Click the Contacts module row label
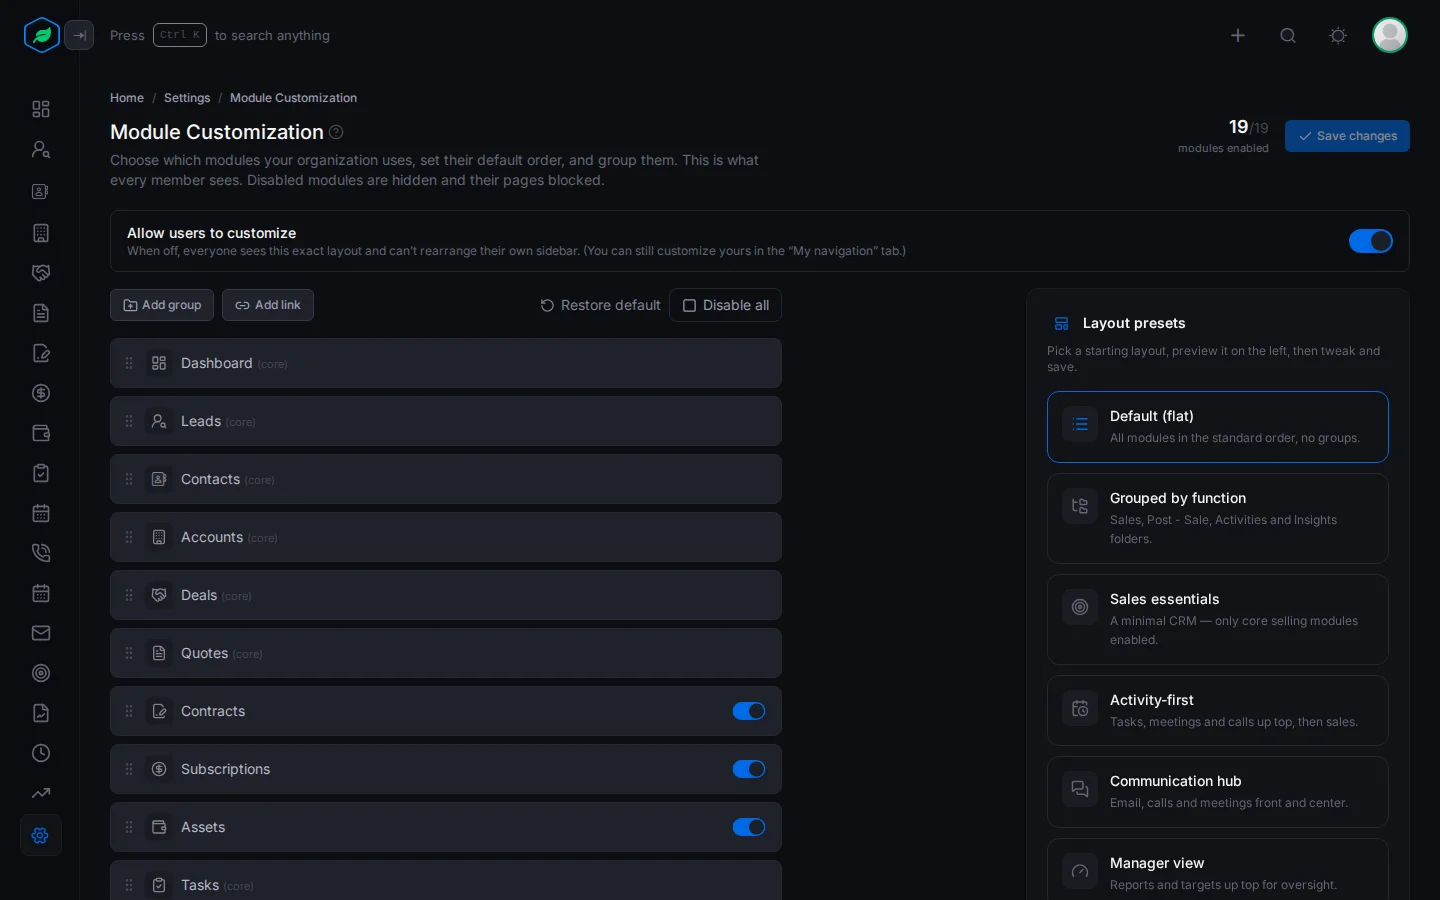This screenshot has width=1440, height=900. click(x=210, y=479)
